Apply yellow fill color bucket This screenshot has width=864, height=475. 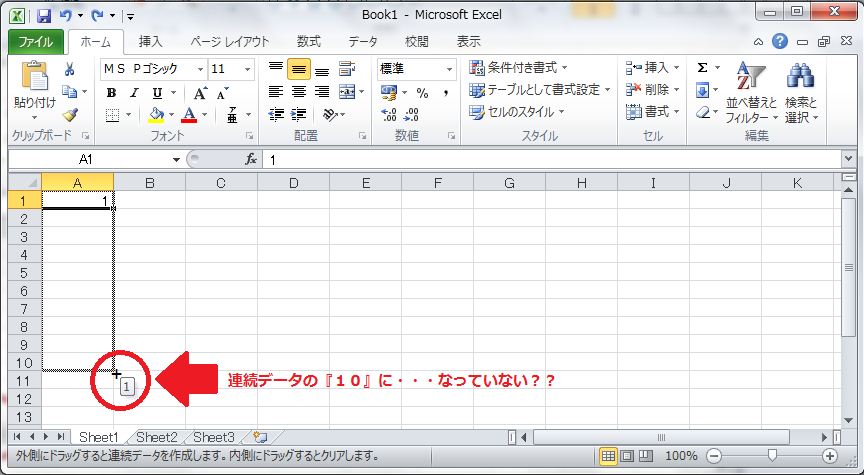(x=156, y=115)
